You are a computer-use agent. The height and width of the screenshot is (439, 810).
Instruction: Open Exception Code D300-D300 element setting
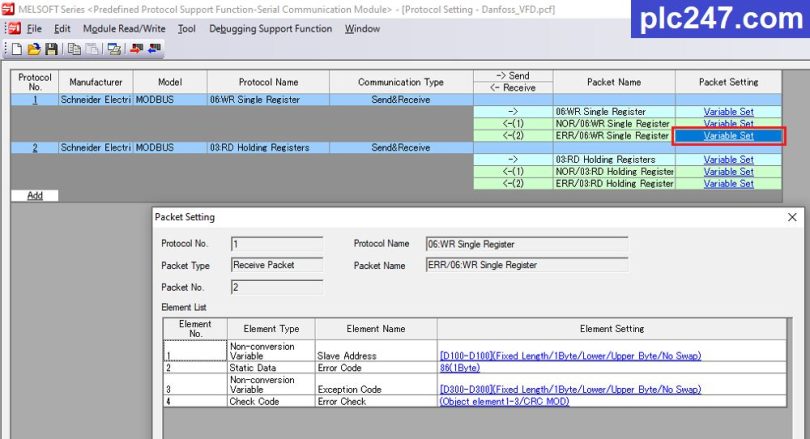(570, 389)
